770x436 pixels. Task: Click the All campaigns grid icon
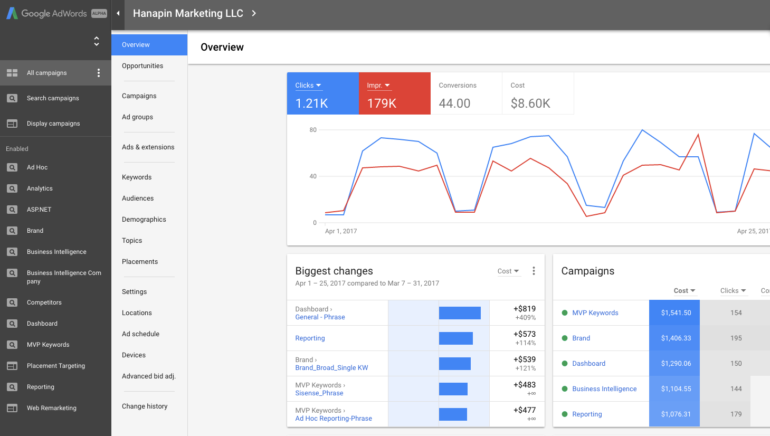[x=12, y=73]
